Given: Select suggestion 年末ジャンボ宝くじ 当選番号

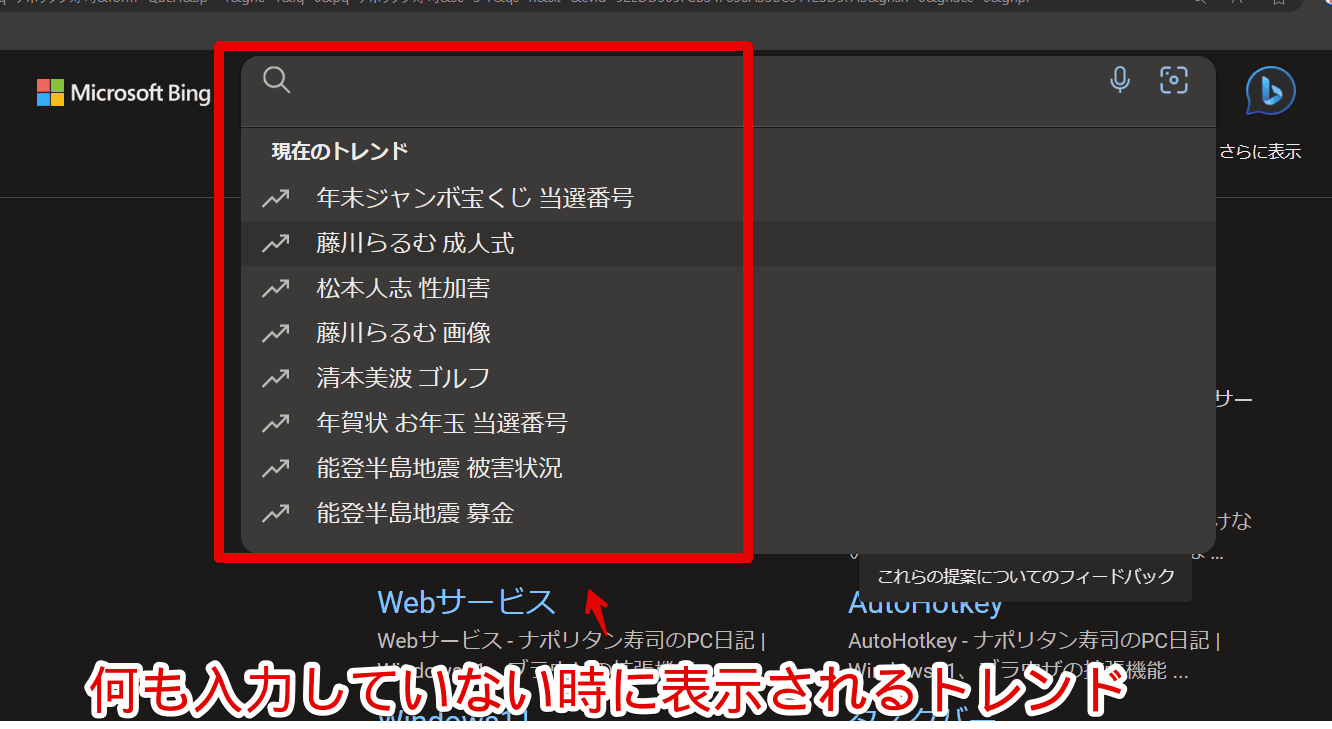Looking at the screenshot, I should point(728,198).
